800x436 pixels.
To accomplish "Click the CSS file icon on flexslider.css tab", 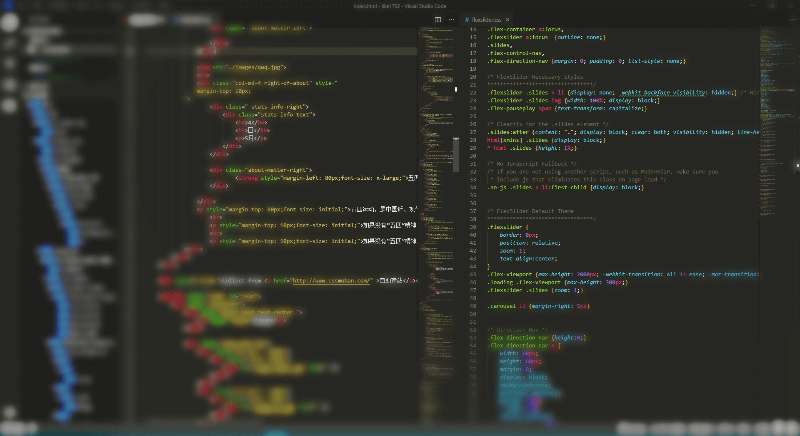I will pos(468,19).
